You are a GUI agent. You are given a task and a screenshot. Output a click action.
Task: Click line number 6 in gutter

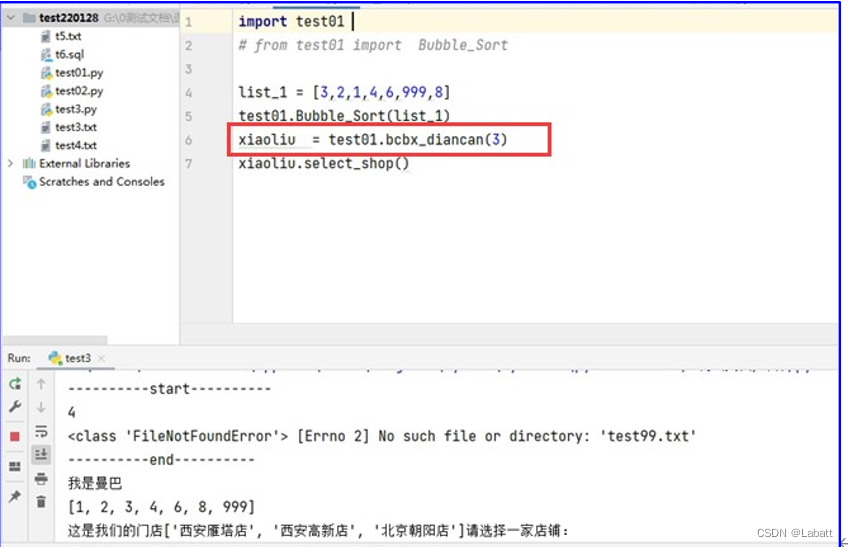pos(188,140)
